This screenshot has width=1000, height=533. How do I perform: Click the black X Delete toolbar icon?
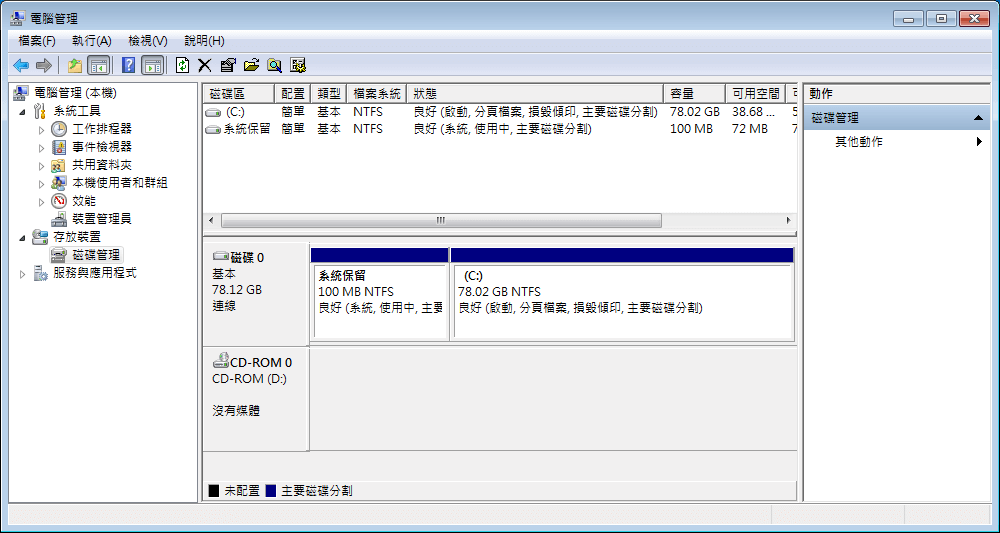coord(204,65)
